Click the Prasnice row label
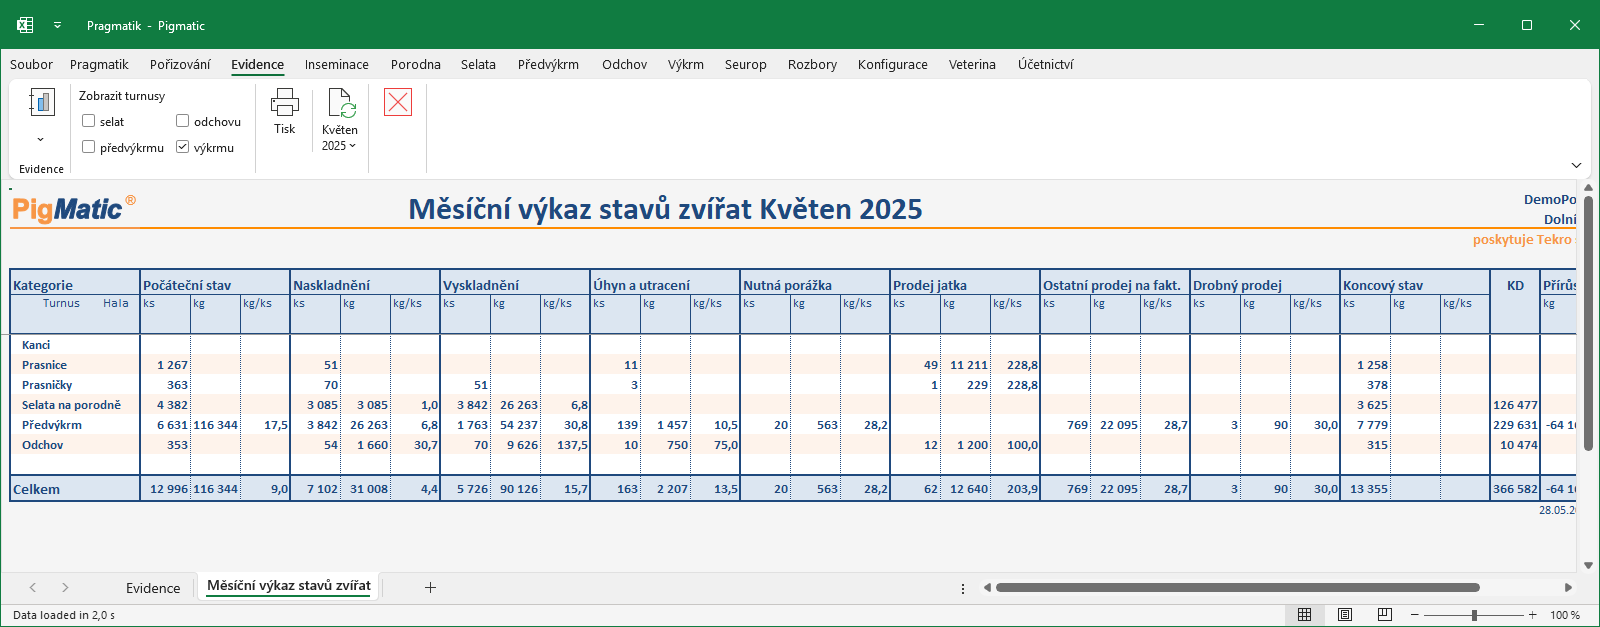1600x627 pixels. coord(44,365)
